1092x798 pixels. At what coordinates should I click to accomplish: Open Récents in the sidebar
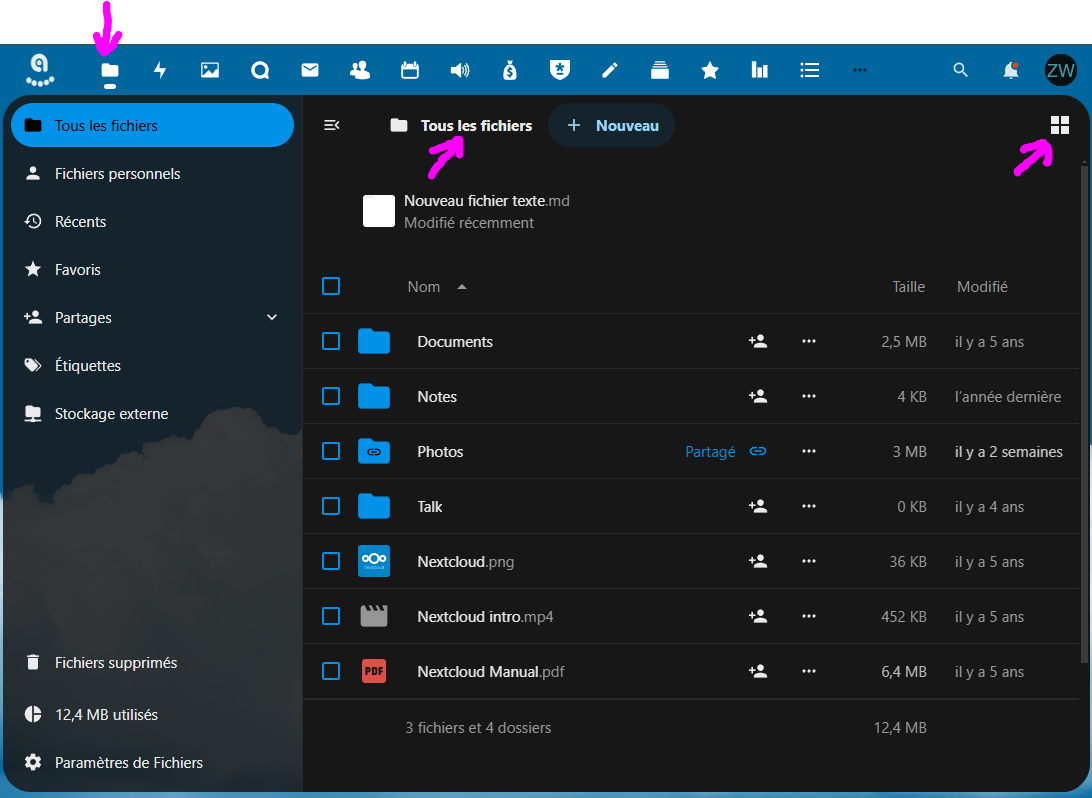80,222
